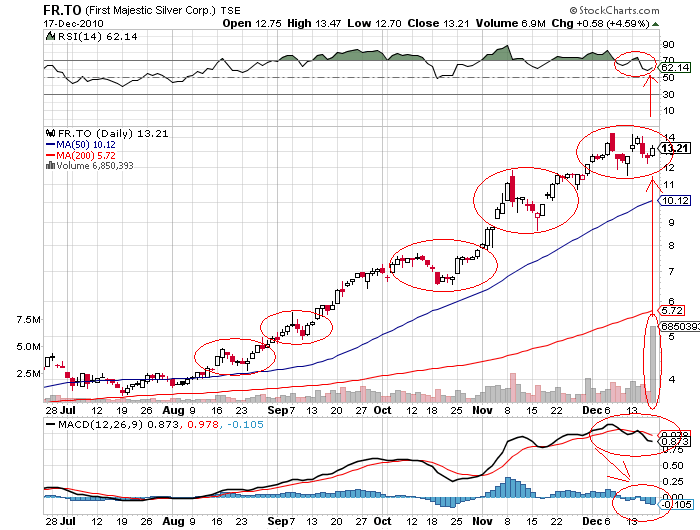Screen dimensions: 700x530
Task: Click the 5.0M volume scale label
Action: [29, 346]
